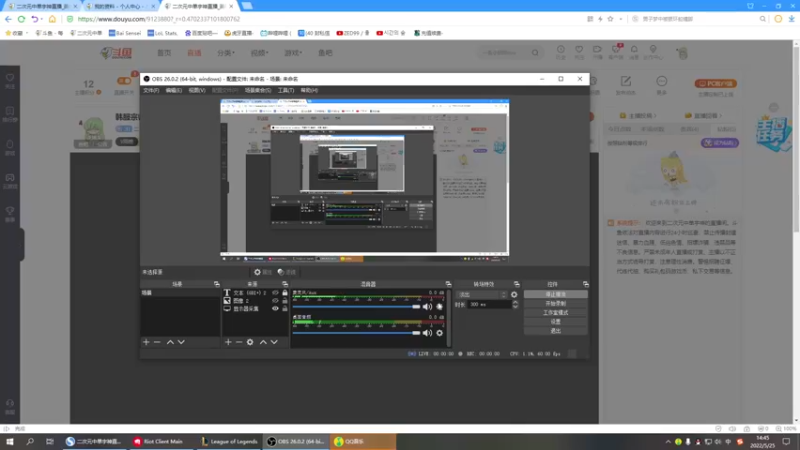Undock the Audio Mixer panel
800x450 pixels.
448,284
